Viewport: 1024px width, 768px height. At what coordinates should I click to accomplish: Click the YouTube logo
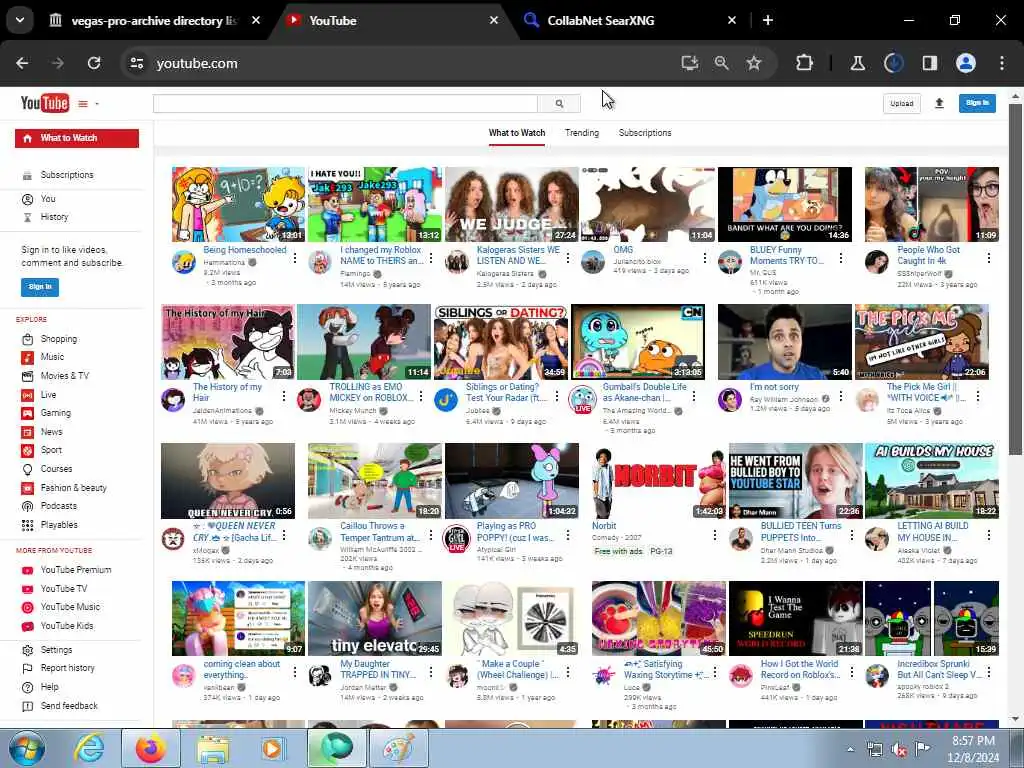(44, 103)
